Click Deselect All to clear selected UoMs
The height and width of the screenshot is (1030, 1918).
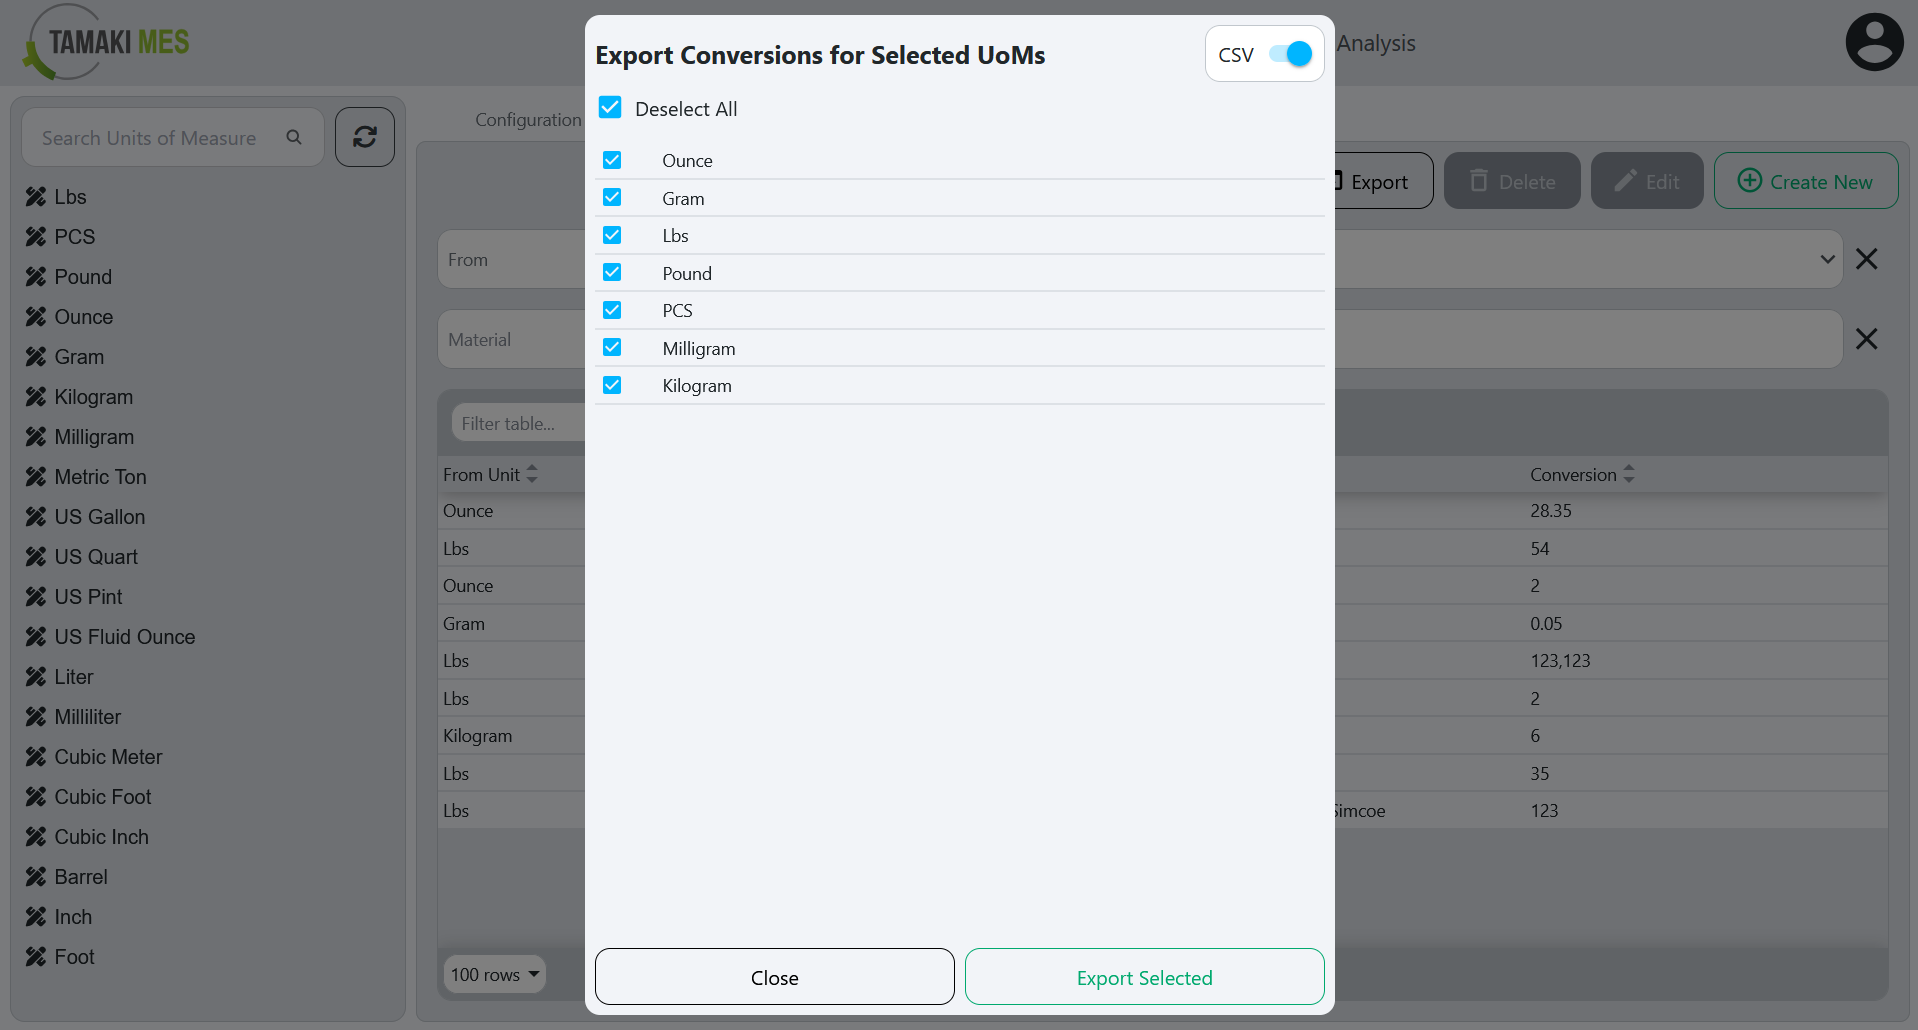610,108
